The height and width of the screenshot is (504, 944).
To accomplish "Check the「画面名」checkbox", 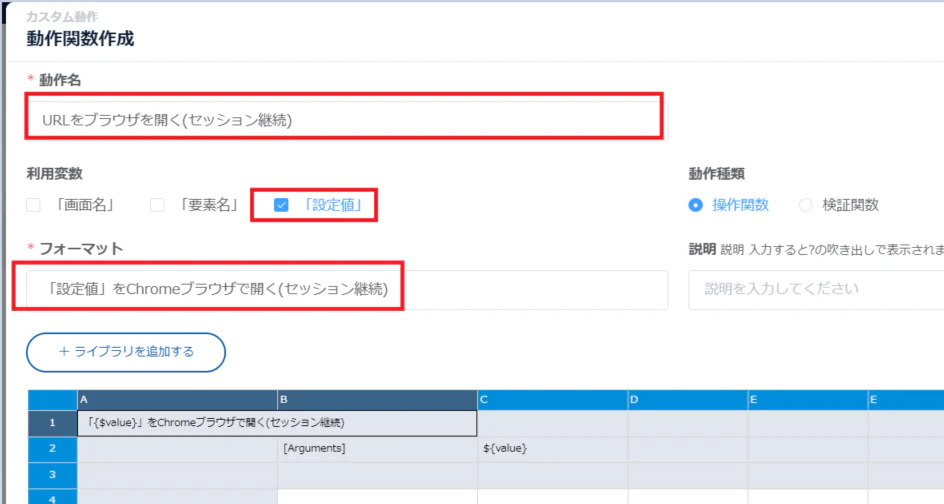I will click(34, 205).
